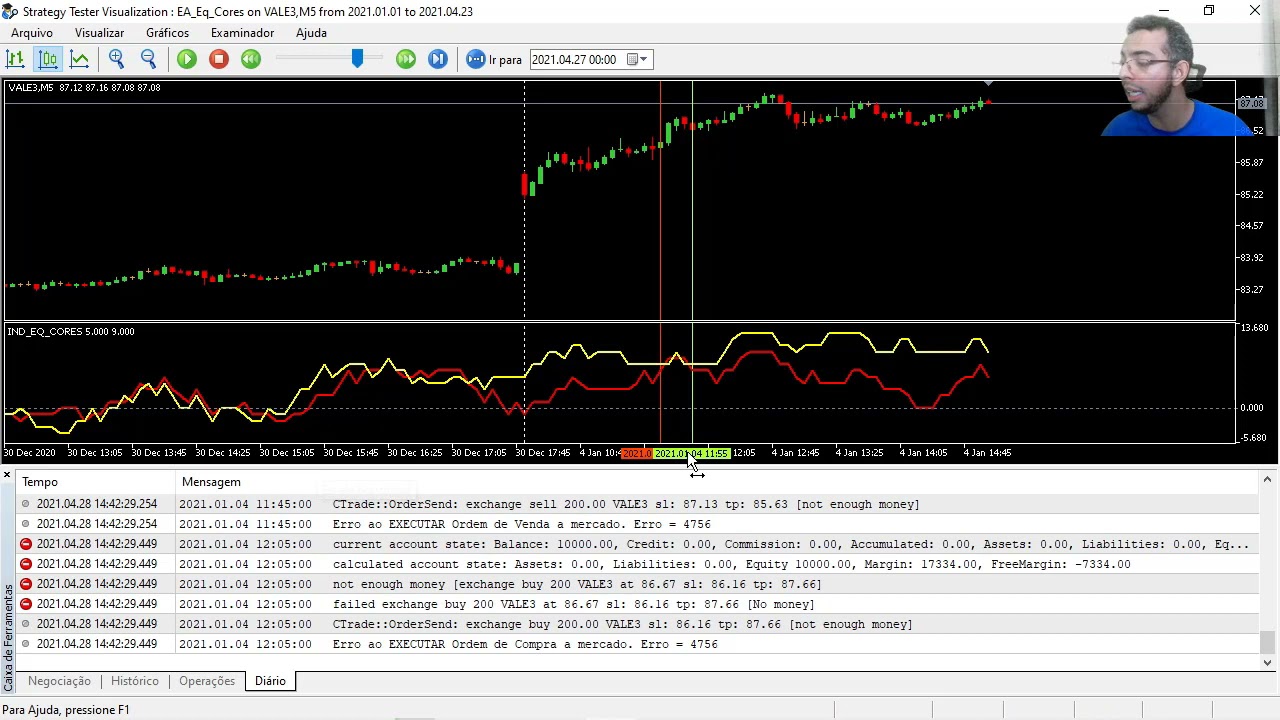This screenshot has width=1280, height=720.
Task: Switch to the Histórico tab
Action: [x=134, y=681]
